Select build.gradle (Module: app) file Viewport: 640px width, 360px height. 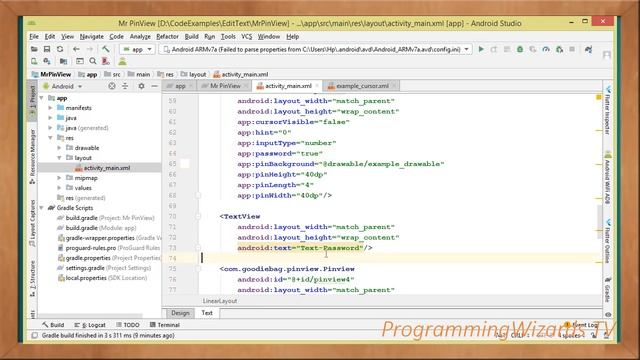click(96, 228)
